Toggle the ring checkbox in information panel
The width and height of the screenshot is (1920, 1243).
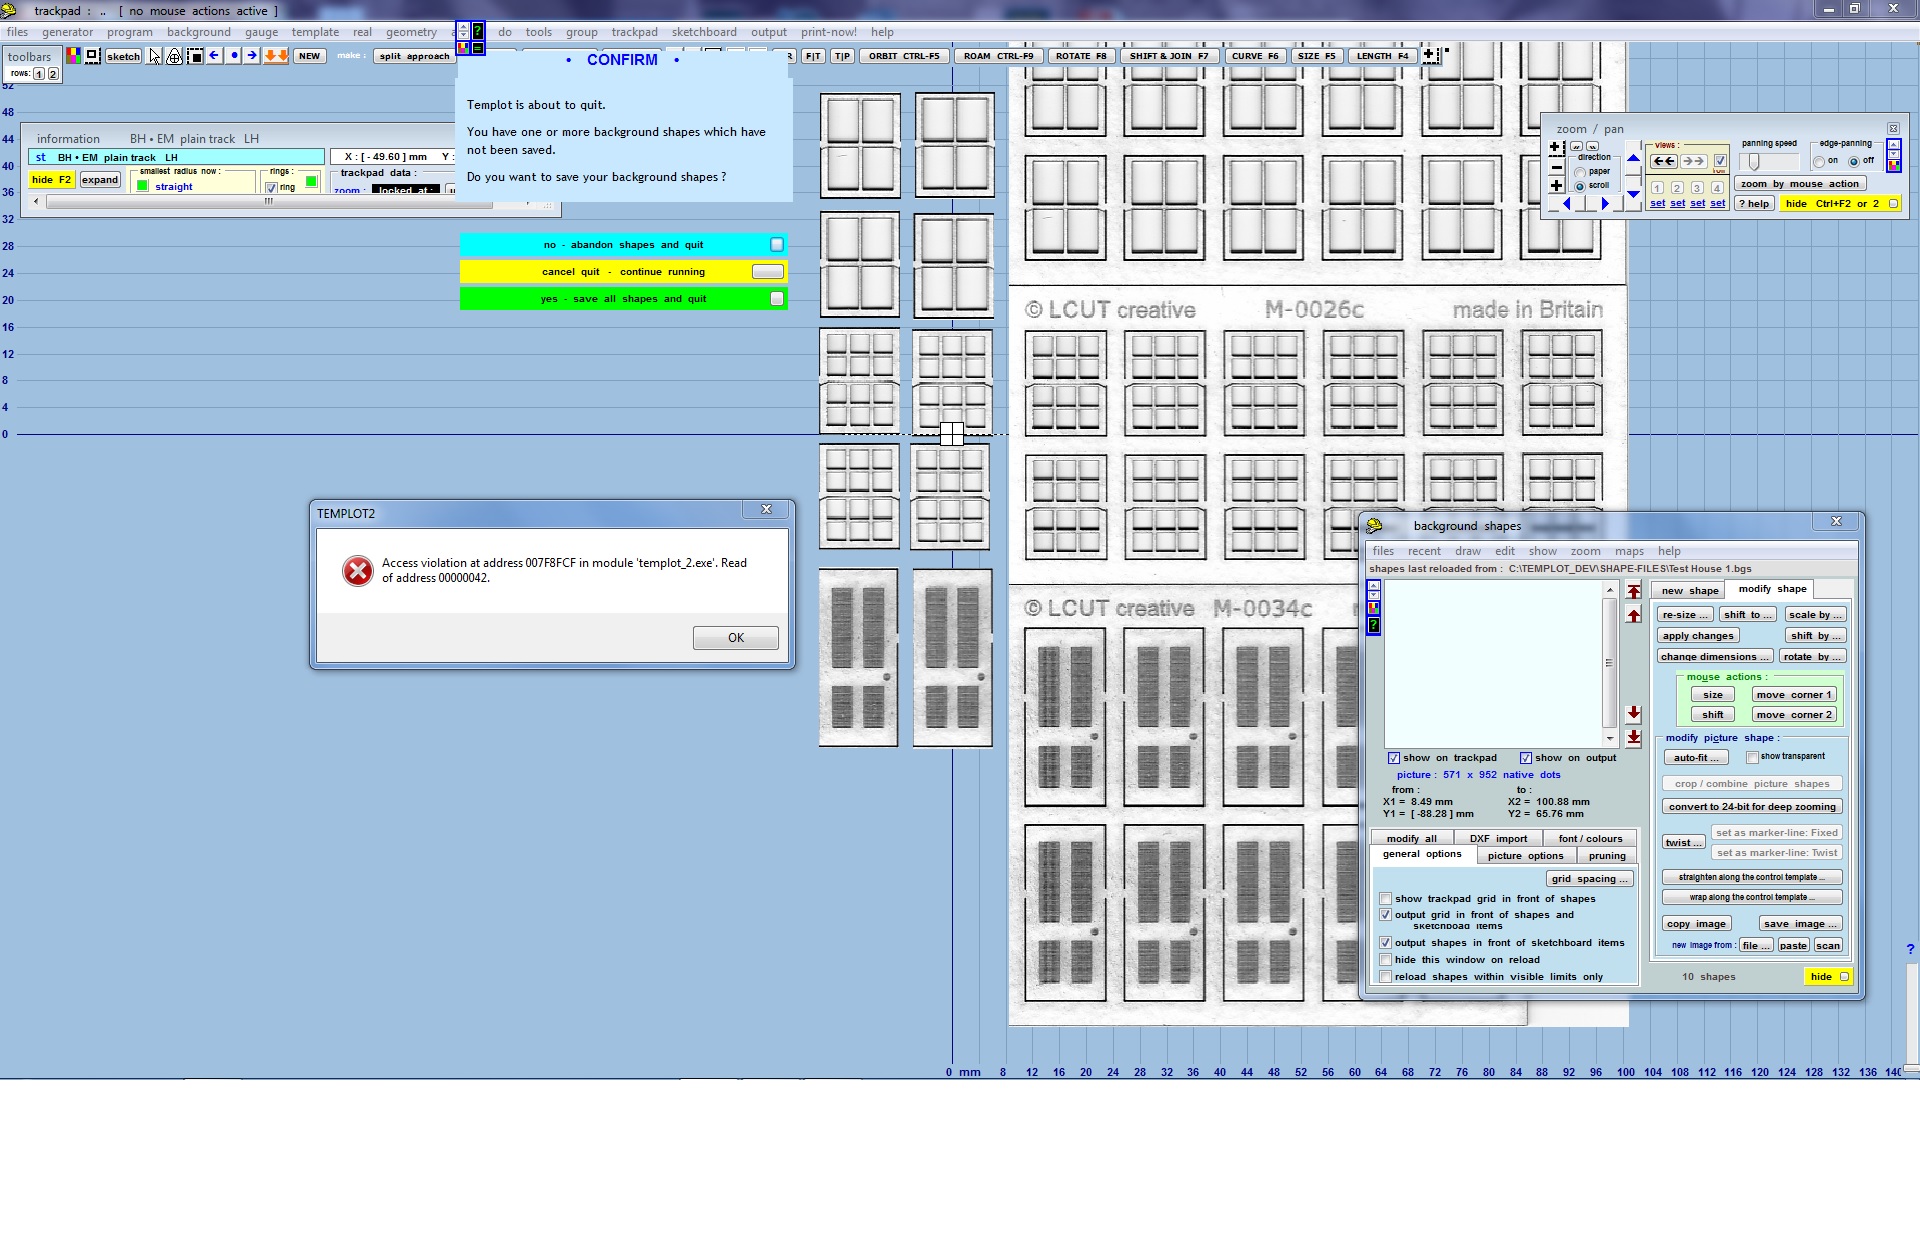click(271, 187)
